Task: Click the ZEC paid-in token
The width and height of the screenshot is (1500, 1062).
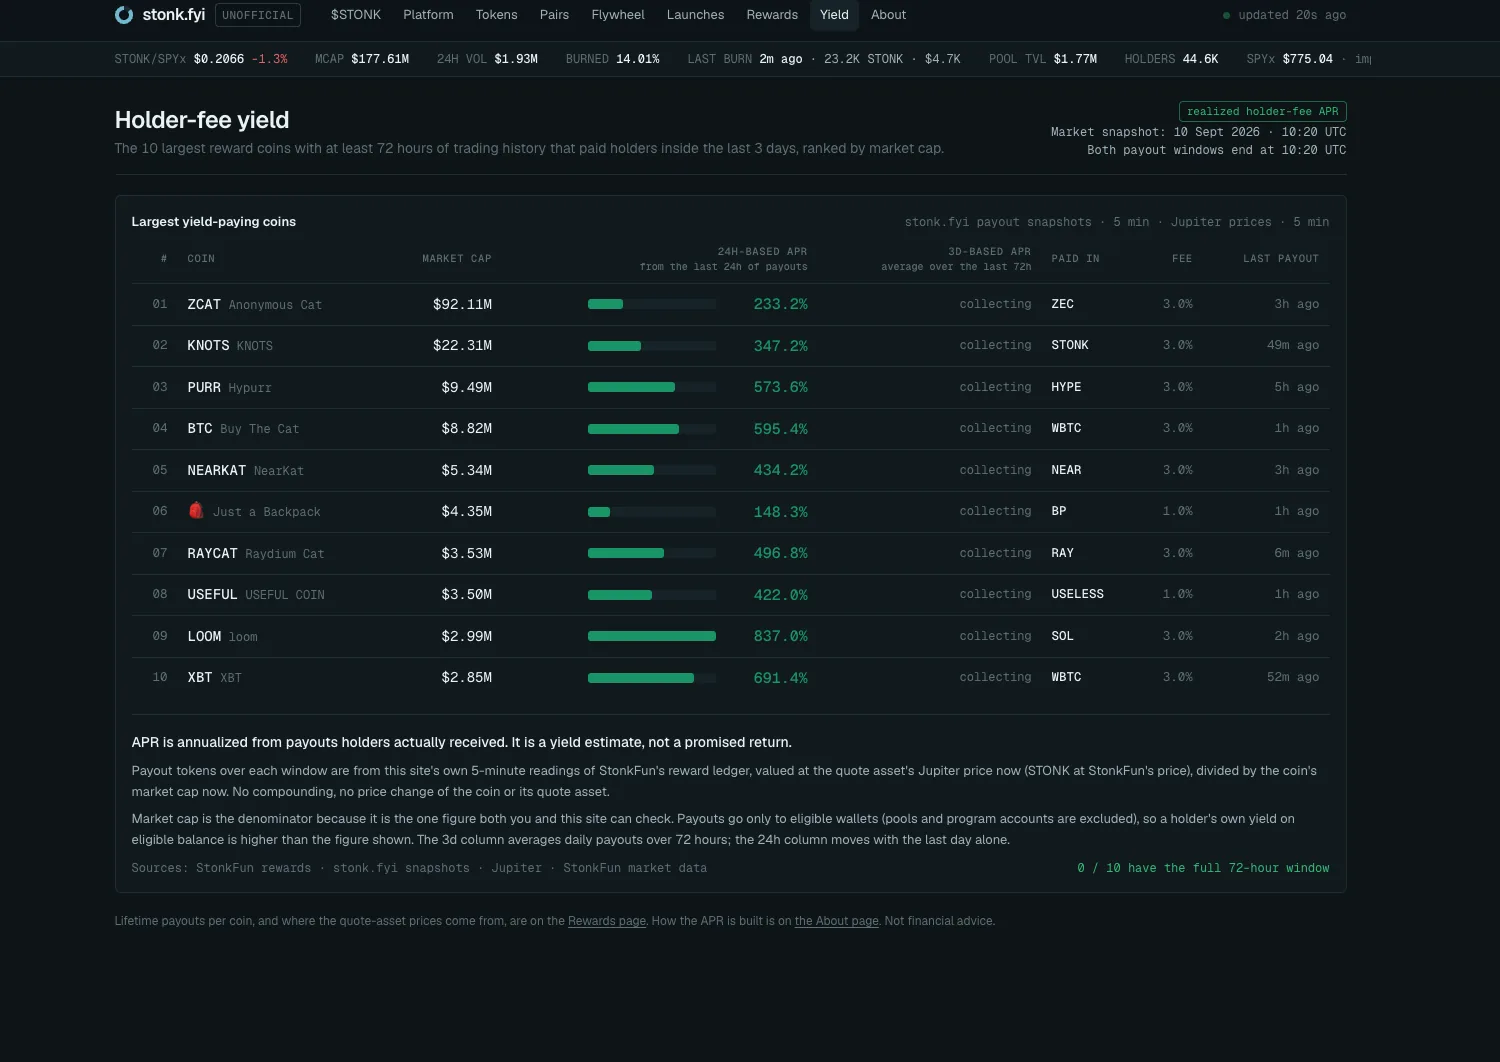Action: coord(1062,304)
